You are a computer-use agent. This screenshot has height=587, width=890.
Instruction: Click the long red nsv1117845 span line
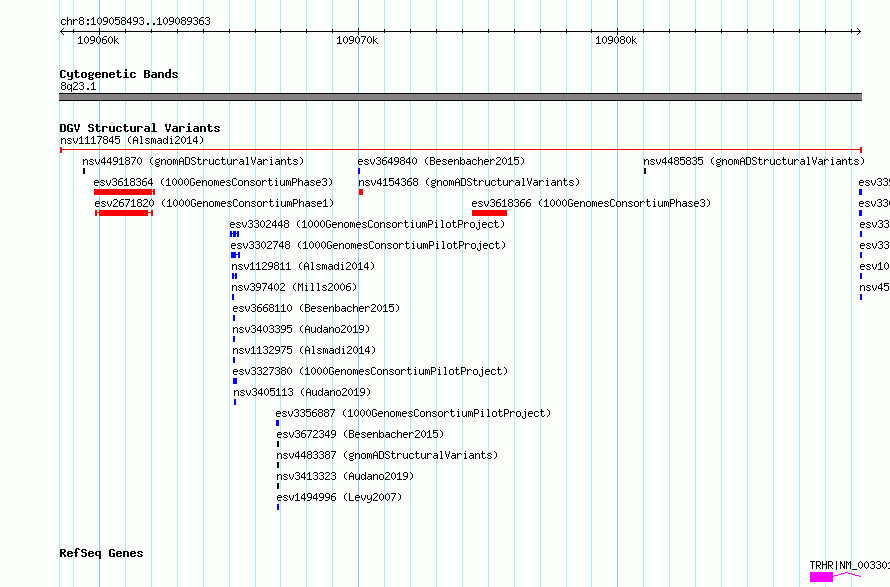coord(460,150)
